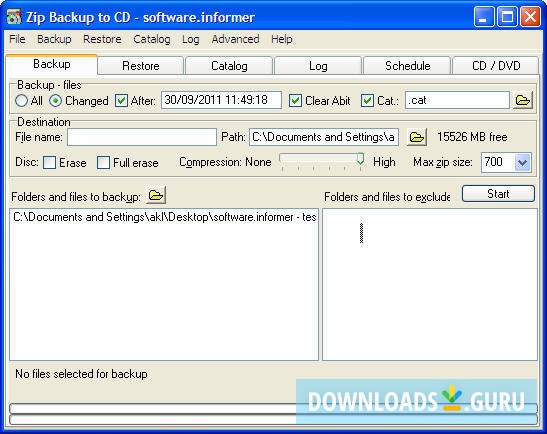Open the Catalog menu

tap(152, 39)
